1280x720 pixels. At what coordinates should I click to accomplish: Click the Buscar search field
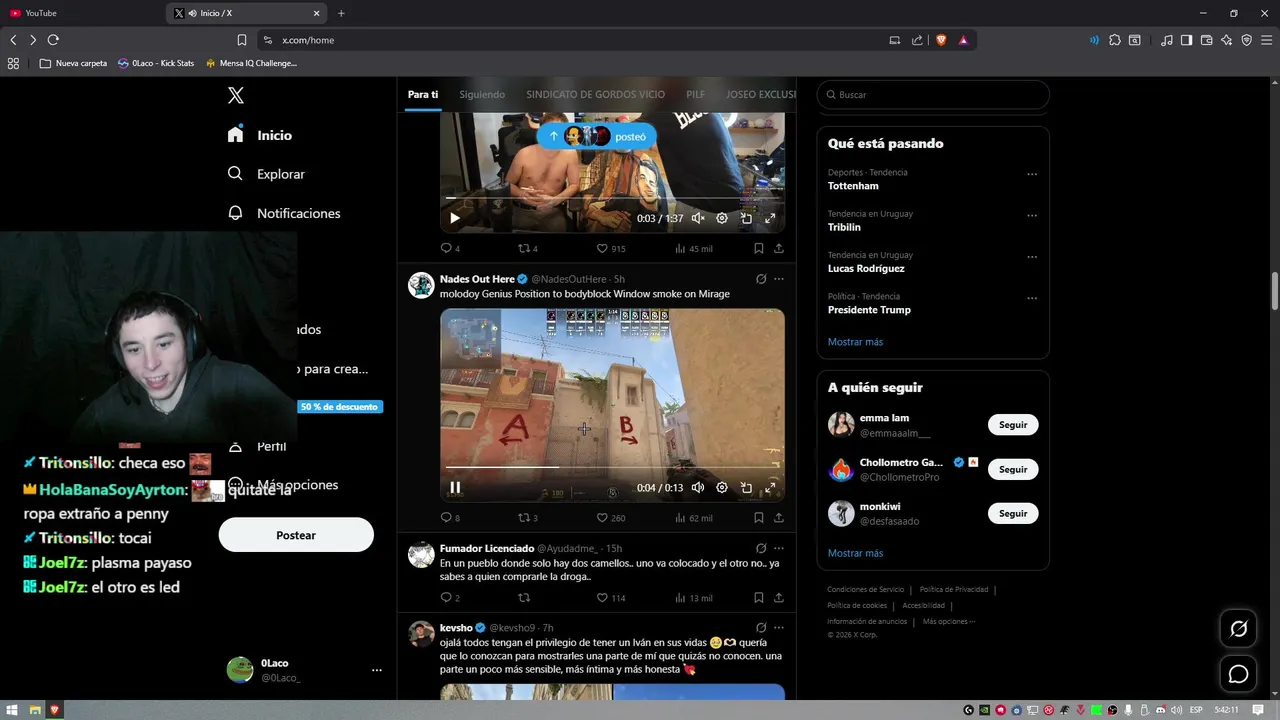point(933,95)
